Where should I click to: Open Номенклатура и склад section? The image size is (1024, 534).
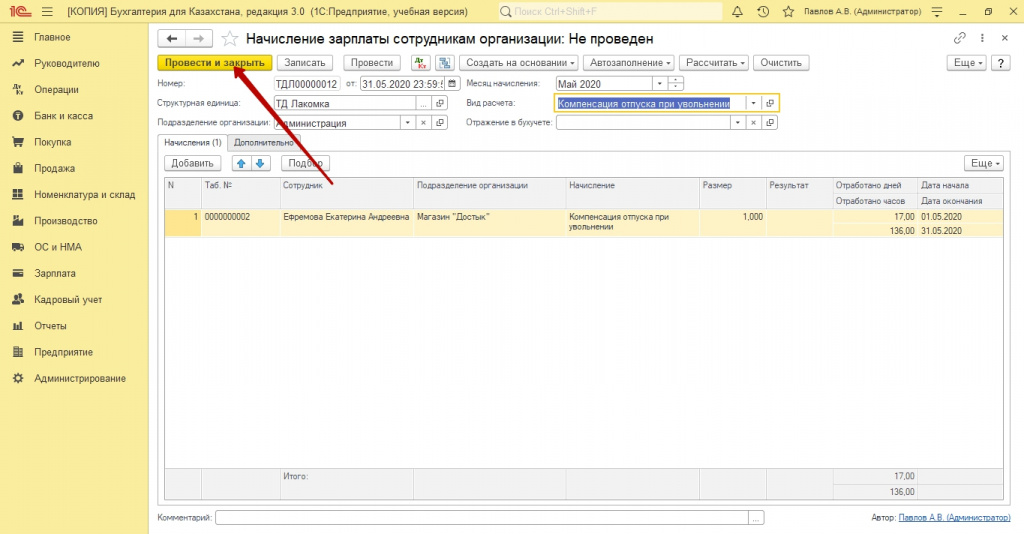point(84,195)
